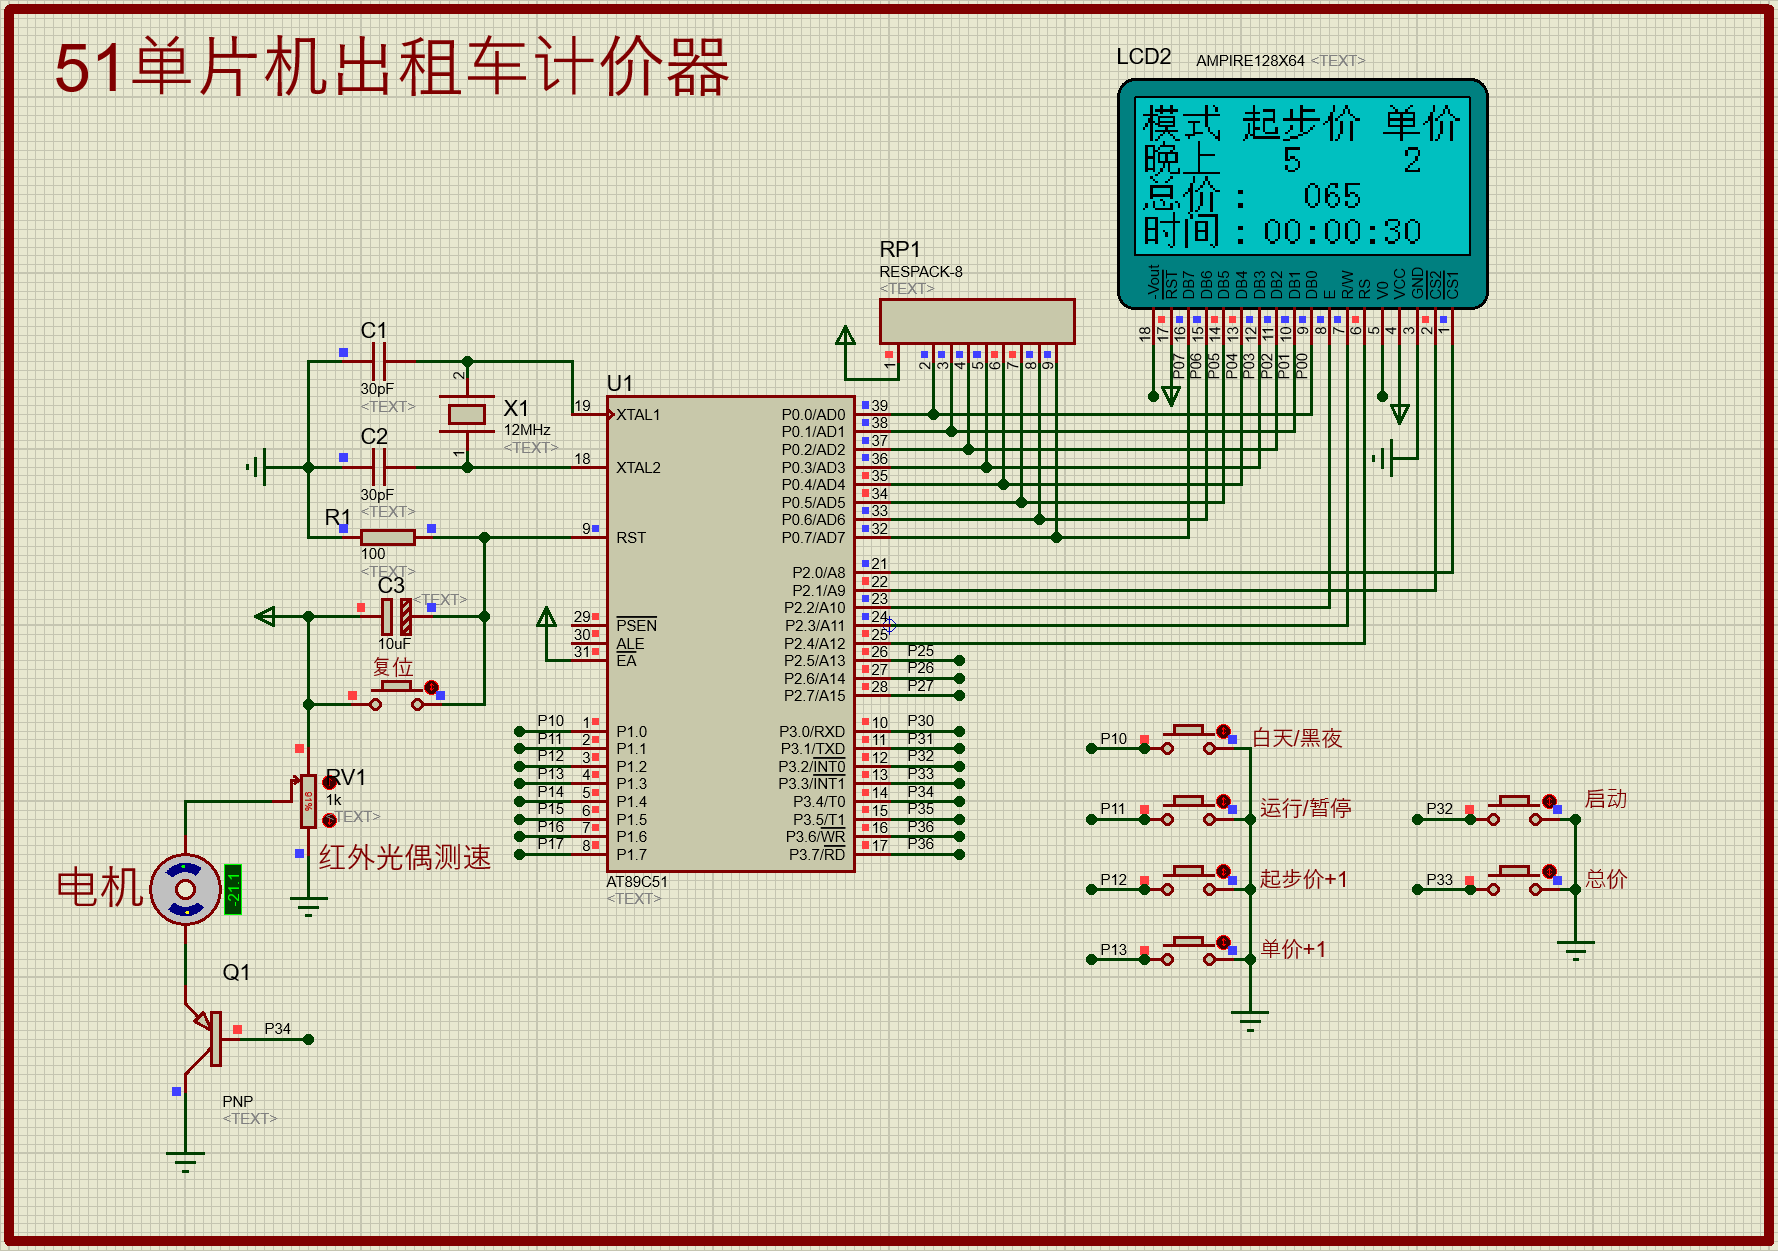
Task: Select electrolytic capacitor C3 symbol
Action: point(396,617)
